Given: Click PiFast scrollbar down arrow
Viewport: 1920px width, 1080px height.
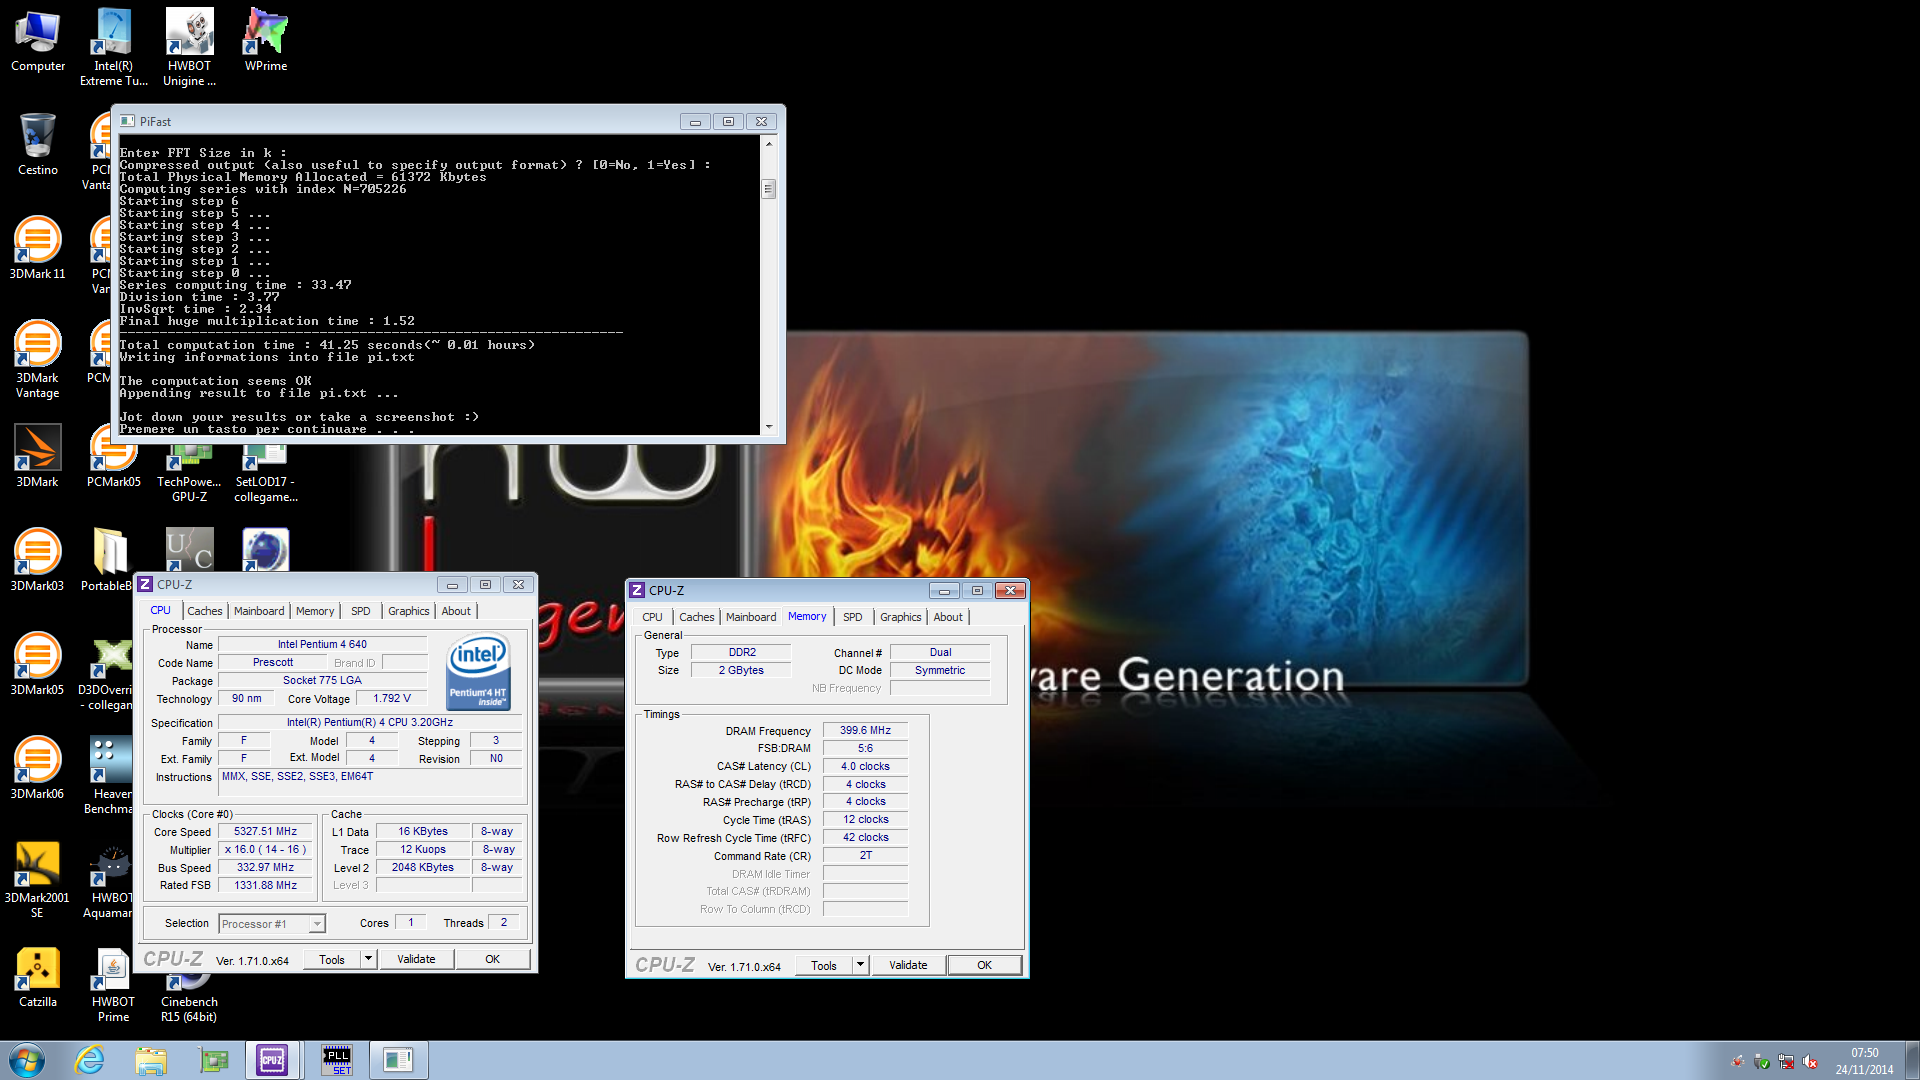Looking at the screenshot, I should pos(768,426).
